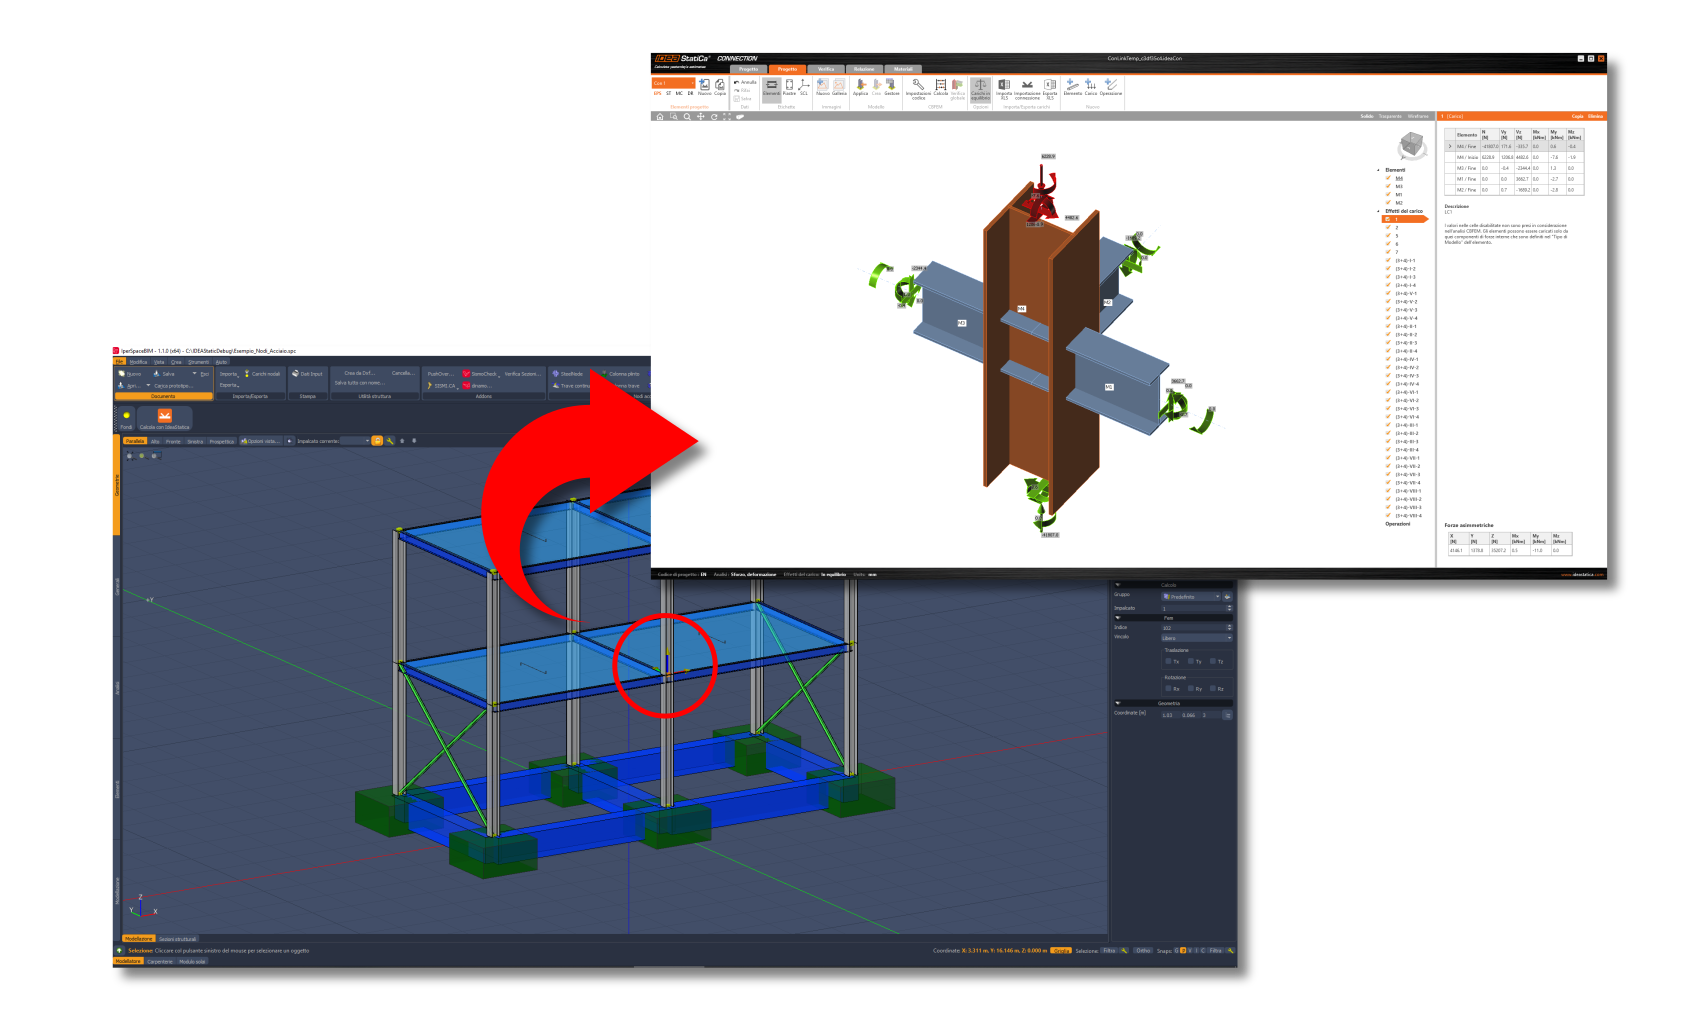The height and width of the screenshot is (1030, 1703).
Task: Open Verifica tab in IDEA StatiCa
Action: [826, 69]
